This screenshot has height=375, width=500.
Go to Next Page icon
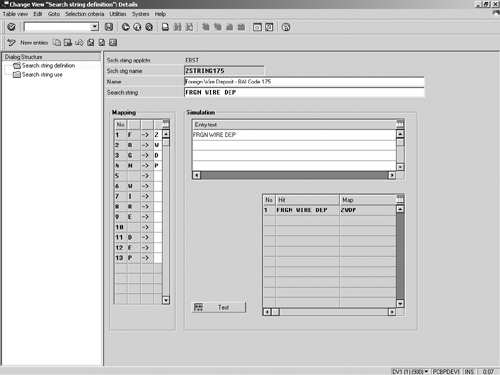[229, 27]
